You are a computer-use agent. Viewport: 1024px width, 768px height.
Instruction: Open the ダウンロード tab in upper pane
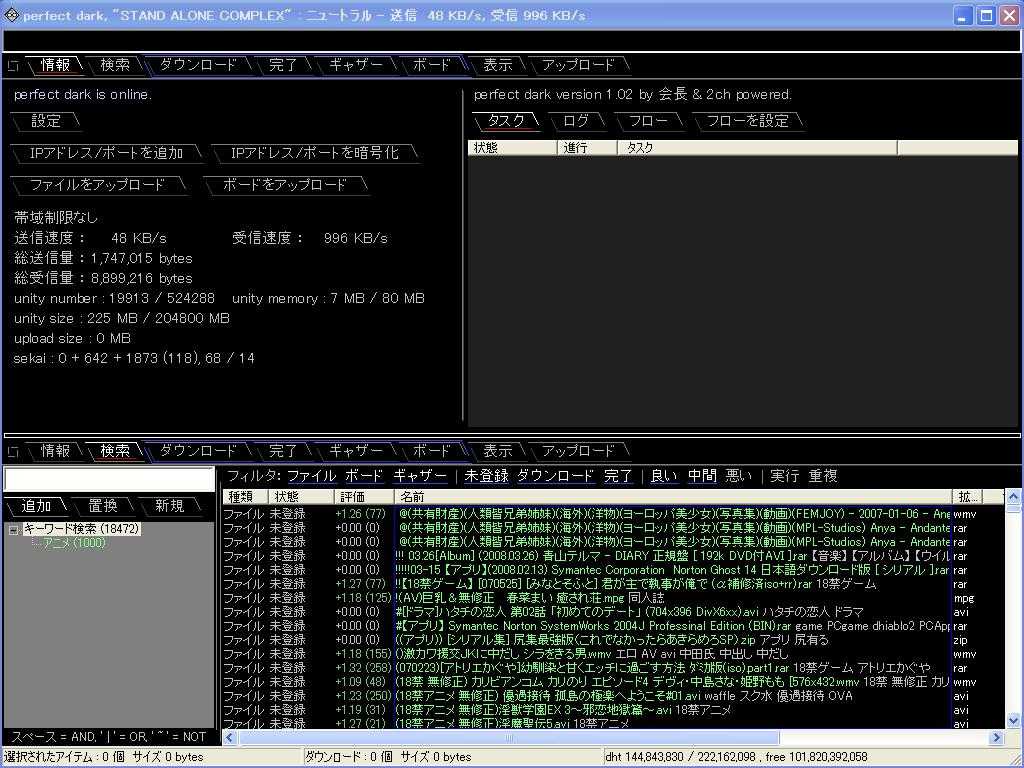(x=198, y=65)
